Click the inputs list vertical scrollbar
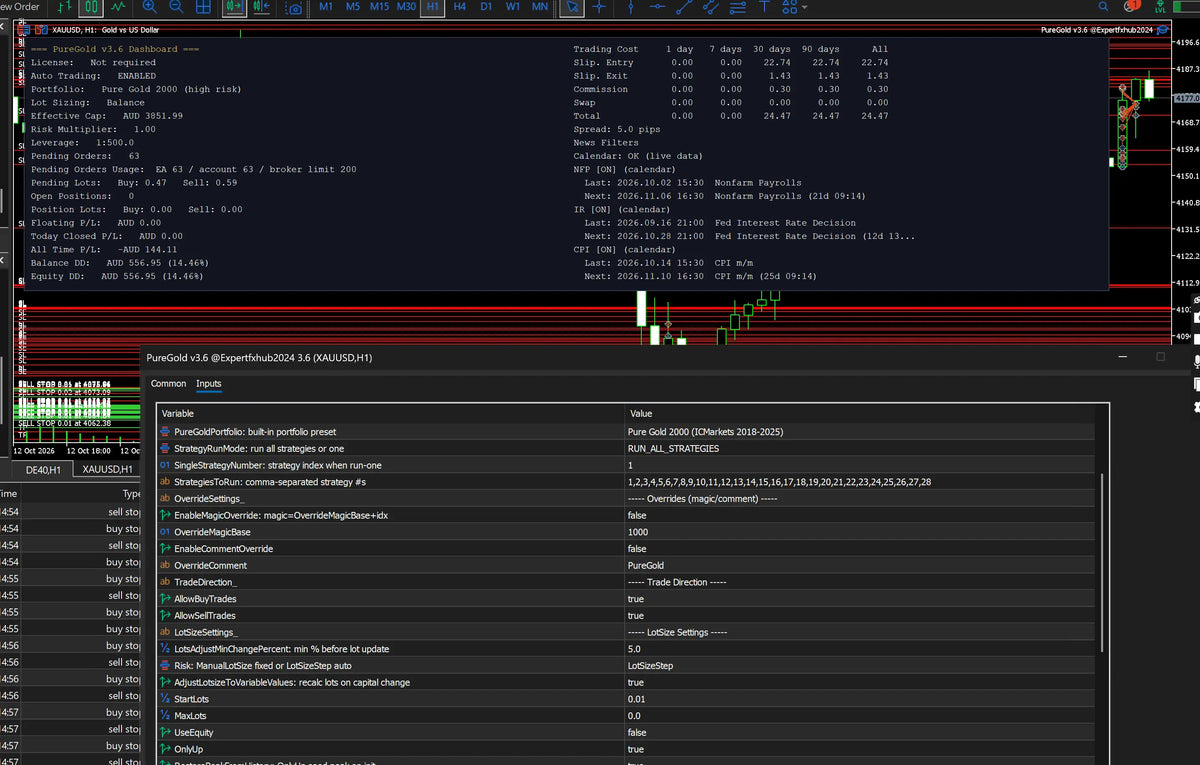 pyautogui.click(x=1103, y=563)
